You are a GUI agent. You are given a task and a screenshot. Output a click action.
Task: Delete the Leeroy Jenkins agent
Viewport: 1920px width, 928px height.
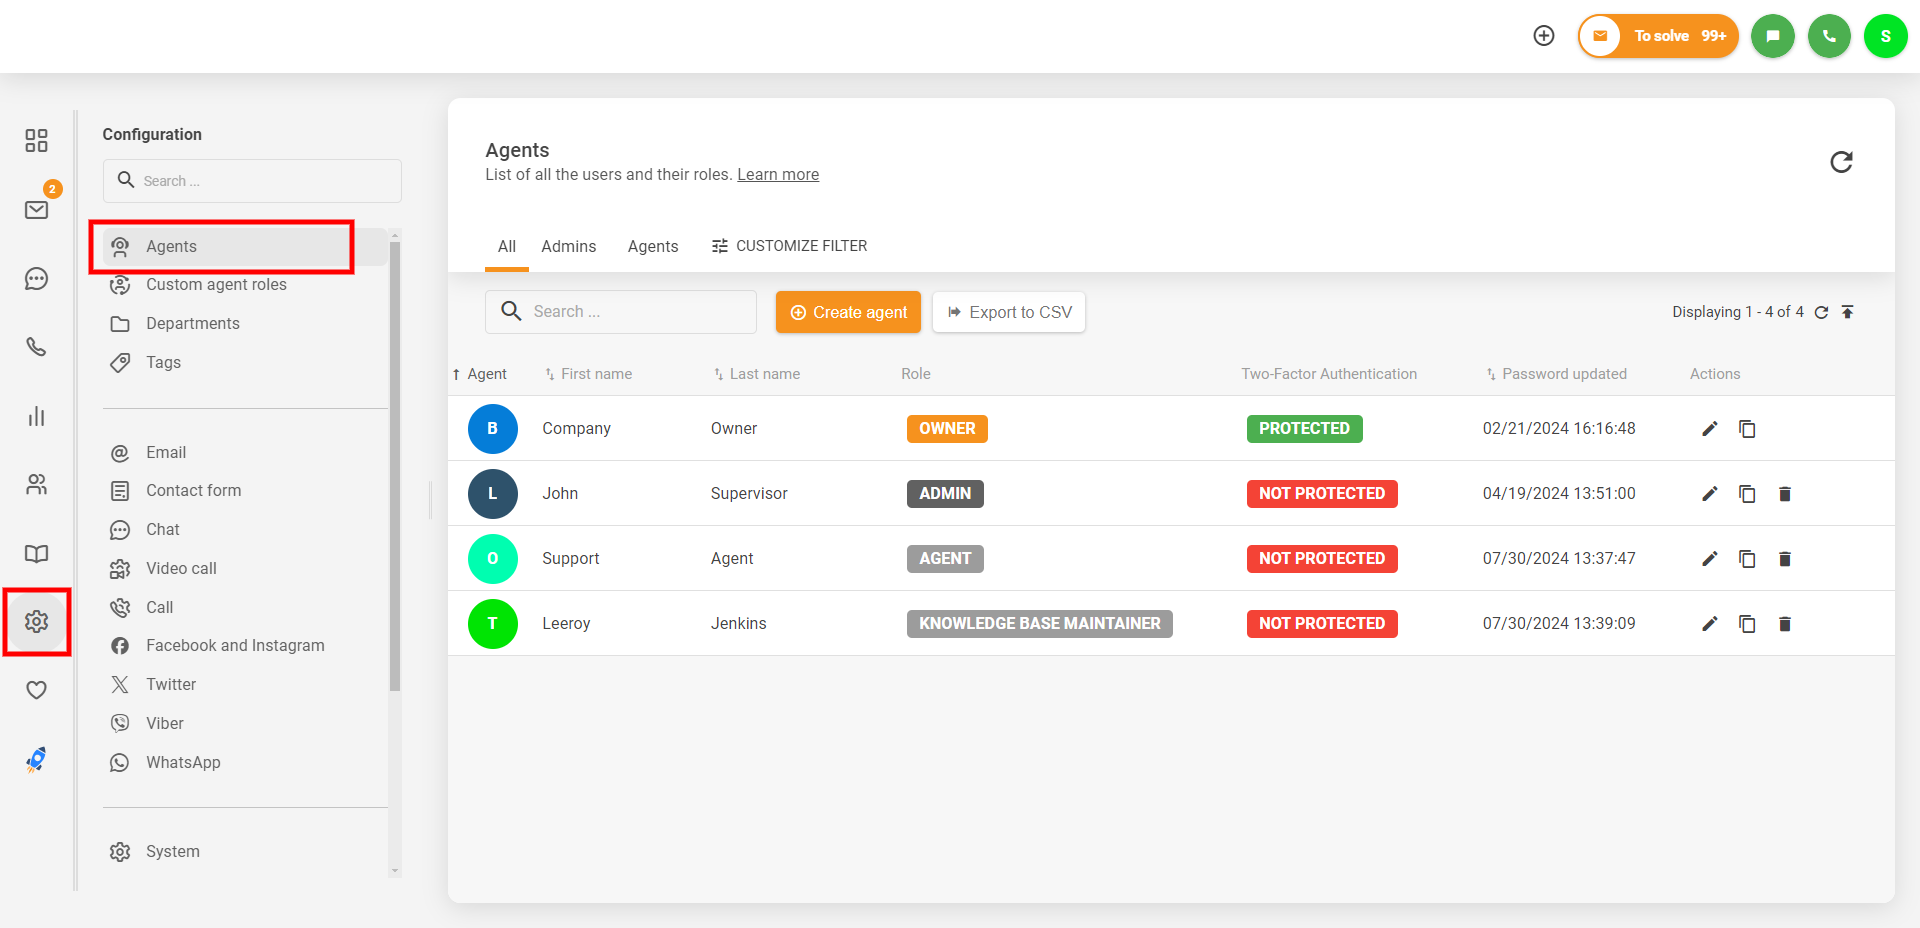point(1785,623)
